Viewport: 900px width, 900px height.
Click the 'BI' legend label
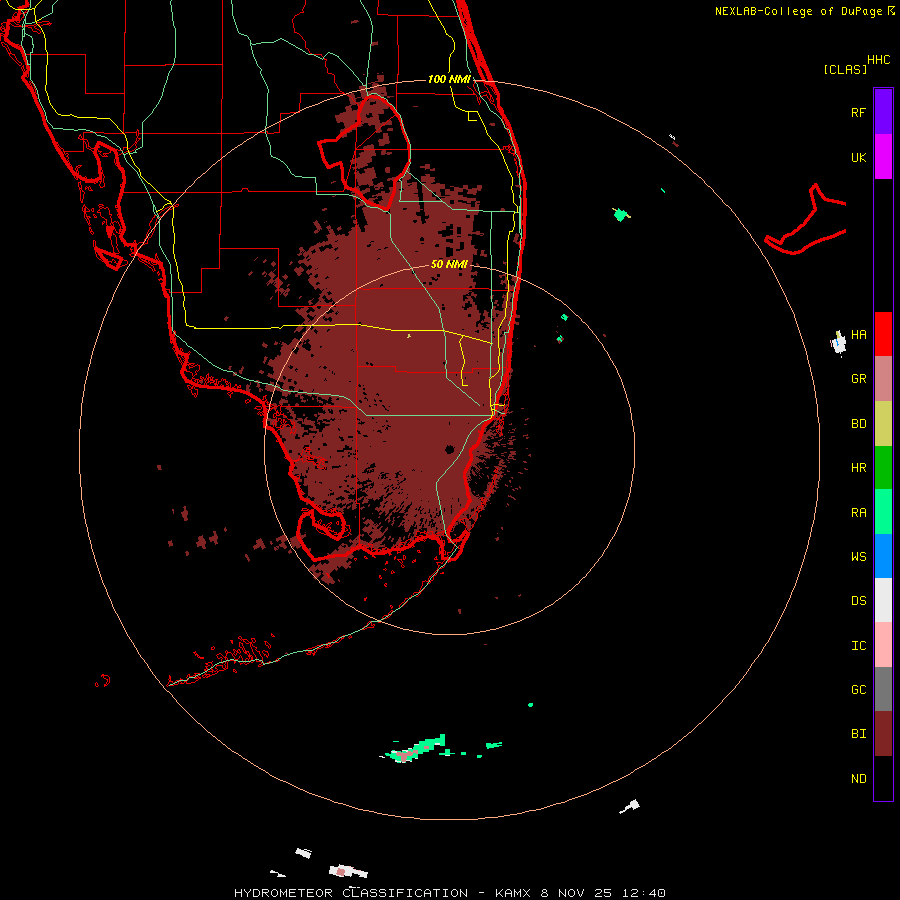pyautogui.click(x=858, y=734)
